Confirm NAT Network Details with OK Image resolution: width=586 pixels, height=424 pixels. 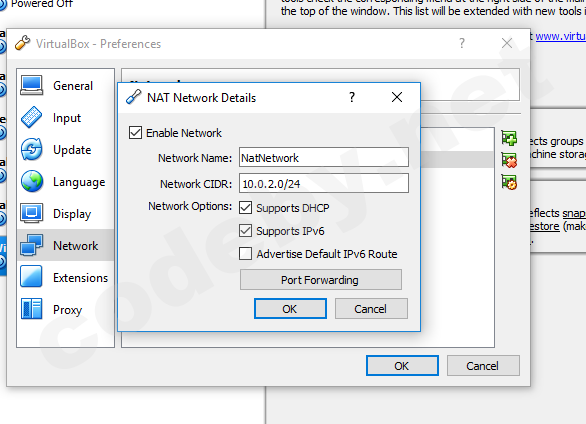pyautogui.click(x=290, y=309)
